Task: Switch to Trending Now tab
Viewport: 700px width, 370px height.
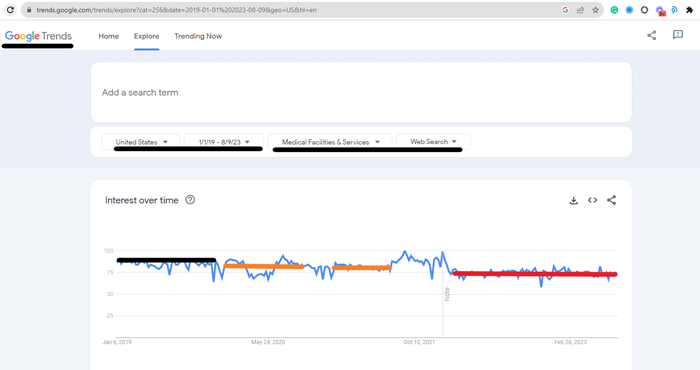Action: coord(198,36)
